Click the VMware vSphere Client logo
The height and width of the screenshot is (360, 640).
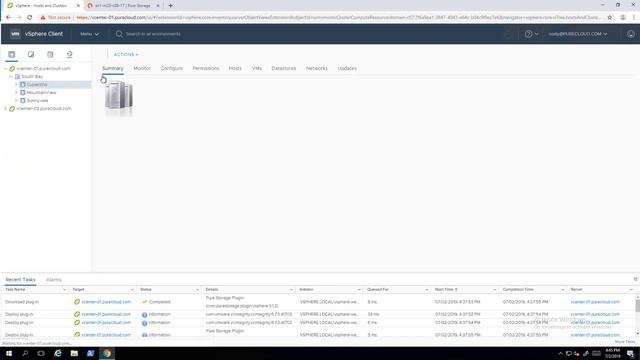click(15, 34)
